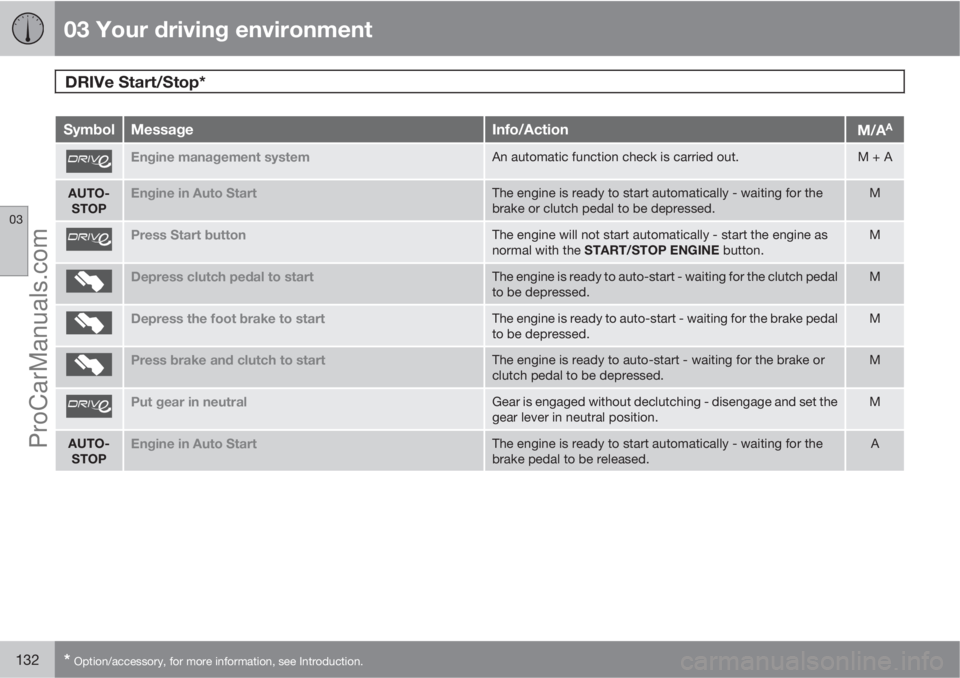Click the speedometer gauge icon in header
Screen dimensions: 960x678
[x=28, y=29]
